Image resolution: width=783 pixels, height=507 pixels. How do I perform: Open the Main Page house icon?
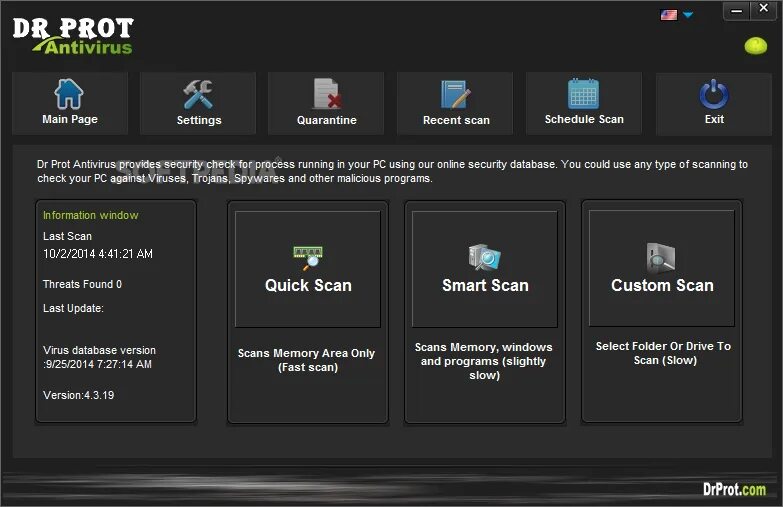(x=68, y=94)
